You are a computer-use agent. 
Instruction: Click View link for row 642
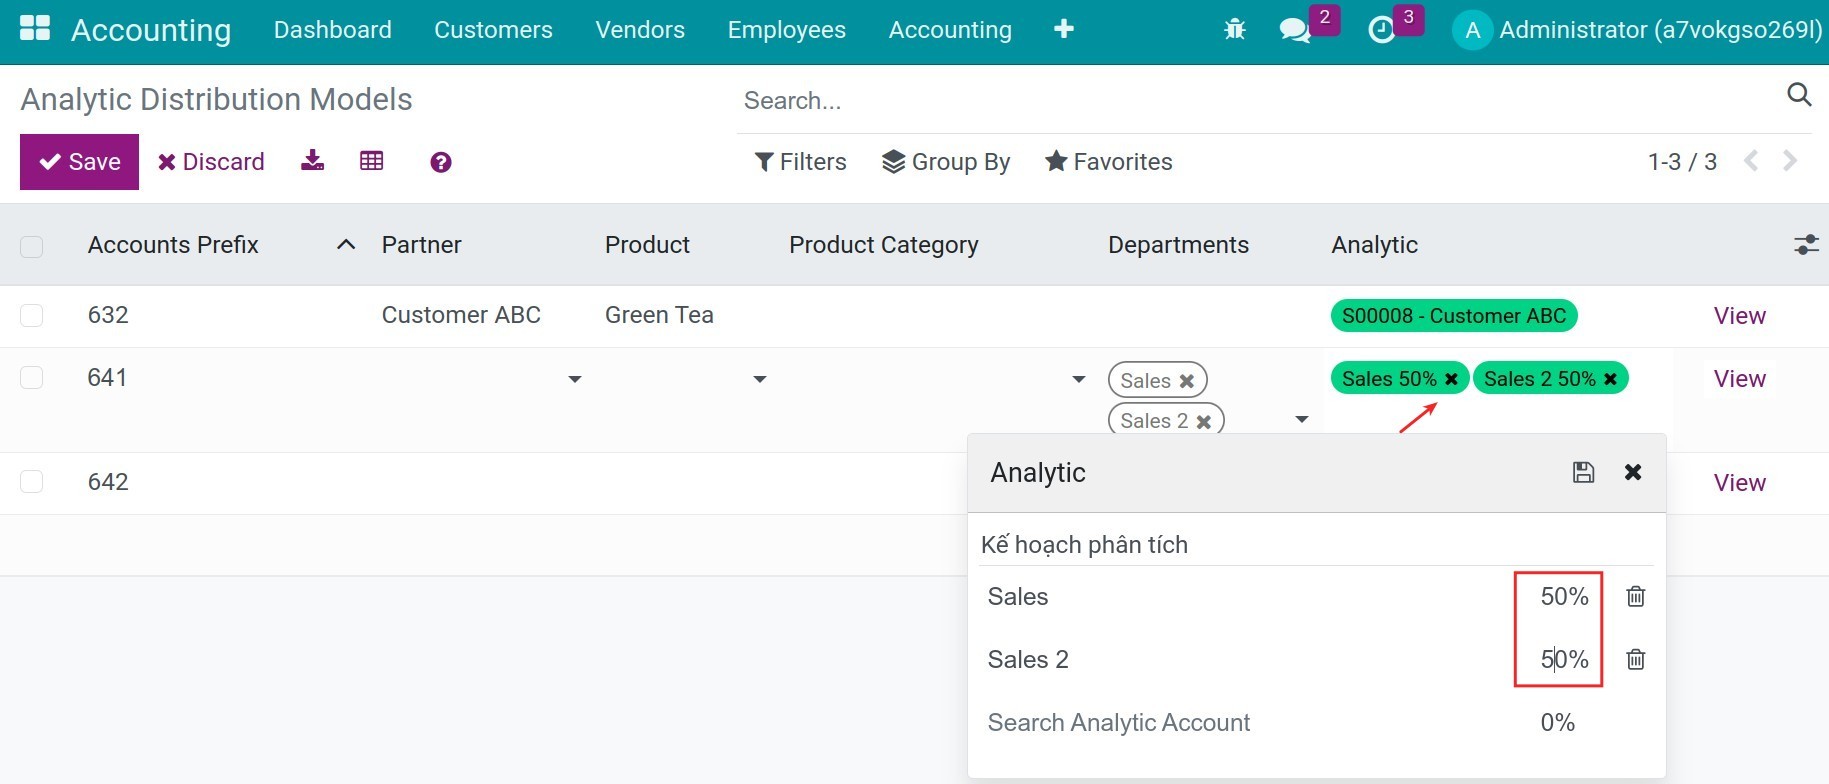(x=1740, y=483)
